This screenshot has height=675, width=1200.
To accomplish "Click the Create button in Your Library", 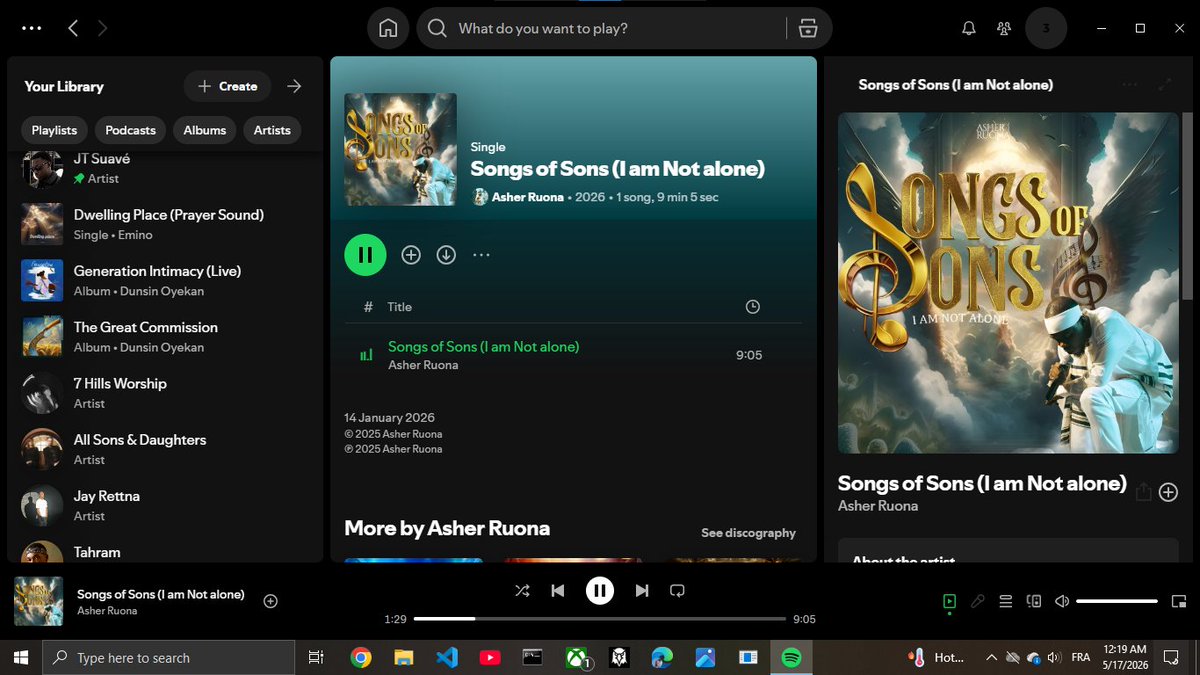I will pyautogui.click(x=228, y=86).
